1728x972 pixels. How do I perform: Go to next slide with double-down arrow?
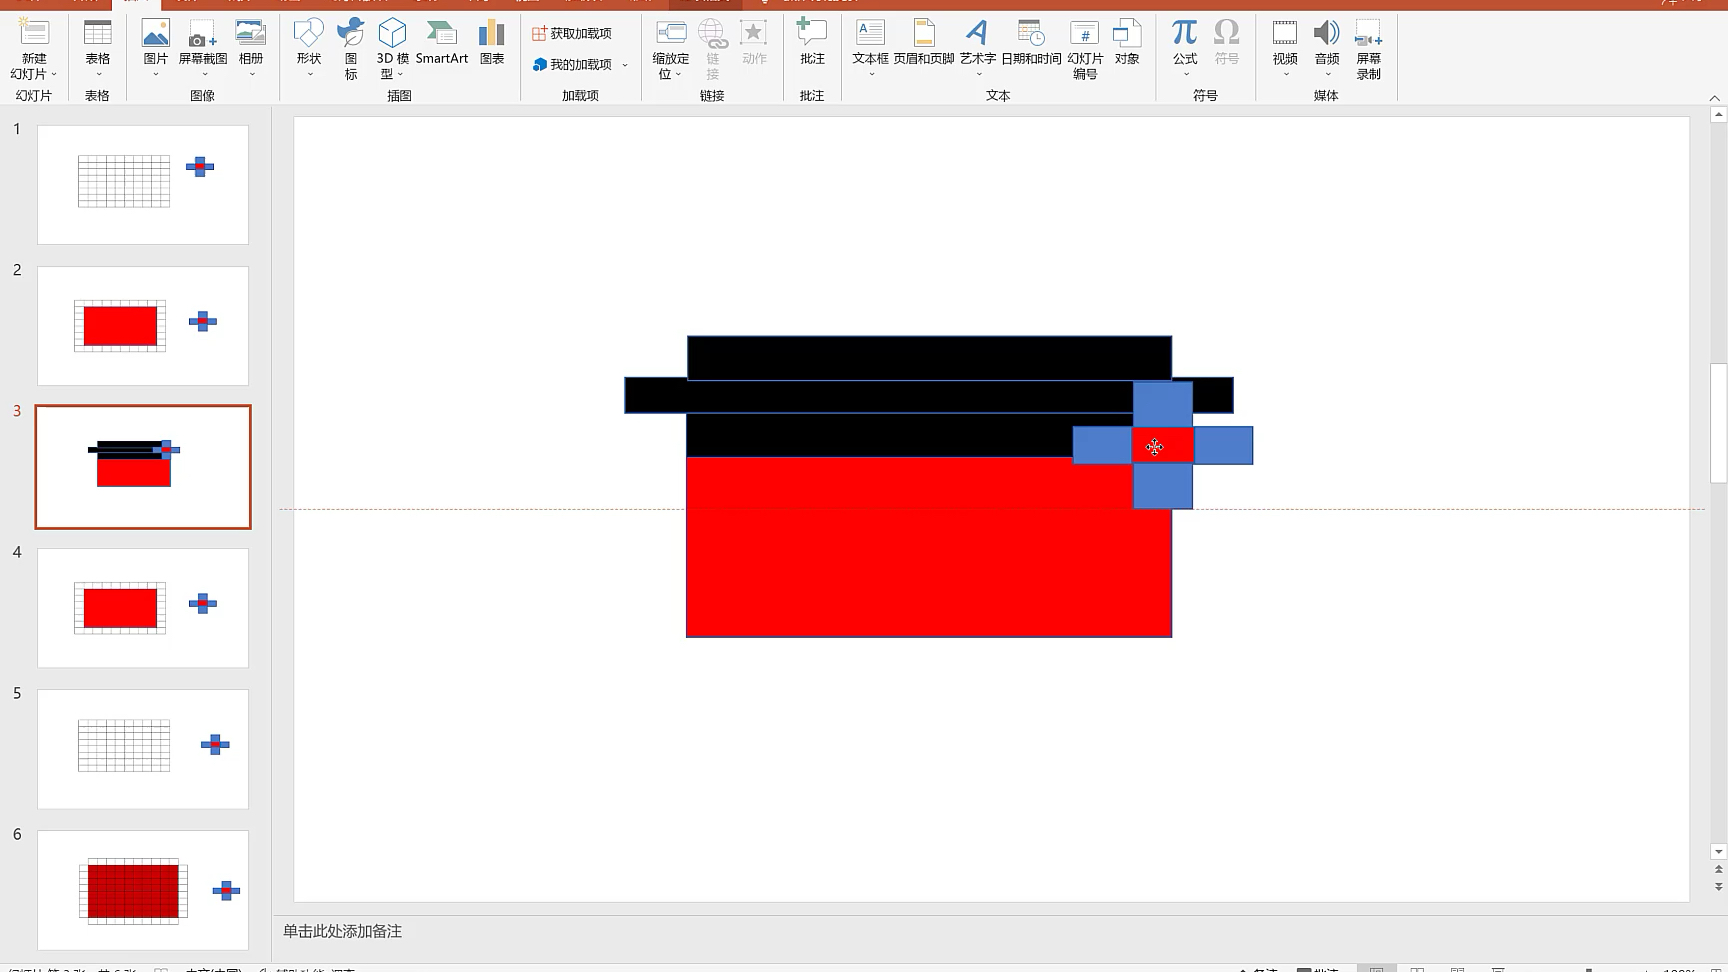[x=1719, y=887]
